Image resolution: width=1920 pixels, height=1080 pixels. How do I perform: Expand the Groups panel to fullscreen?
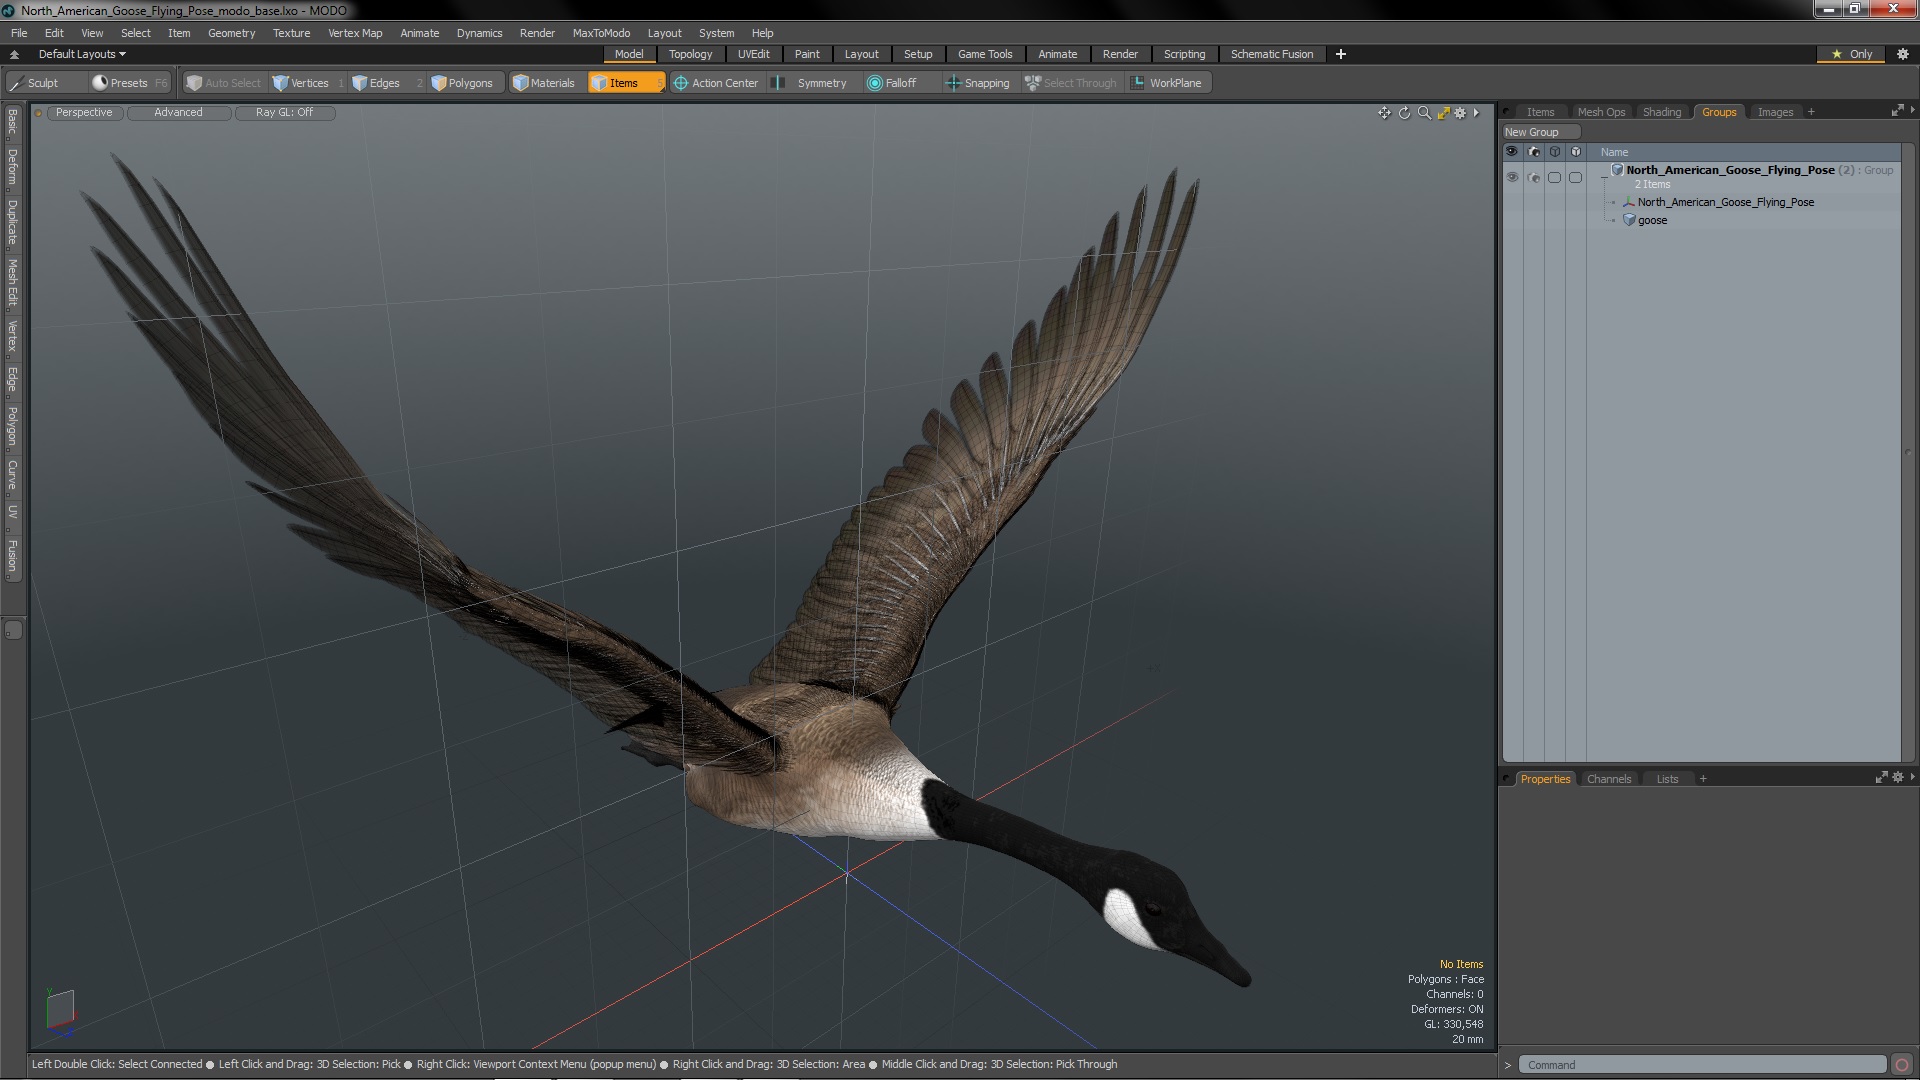click(1897, 111)
